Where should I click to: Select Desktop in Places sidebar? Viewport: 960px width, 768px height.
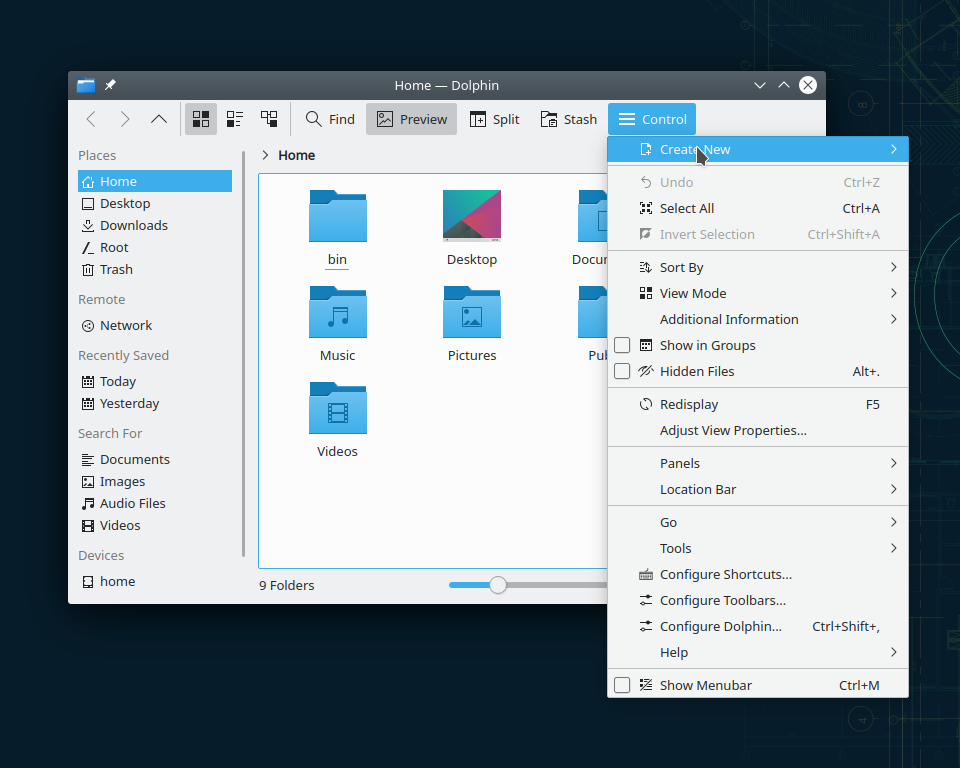click(x=155, y=203)
